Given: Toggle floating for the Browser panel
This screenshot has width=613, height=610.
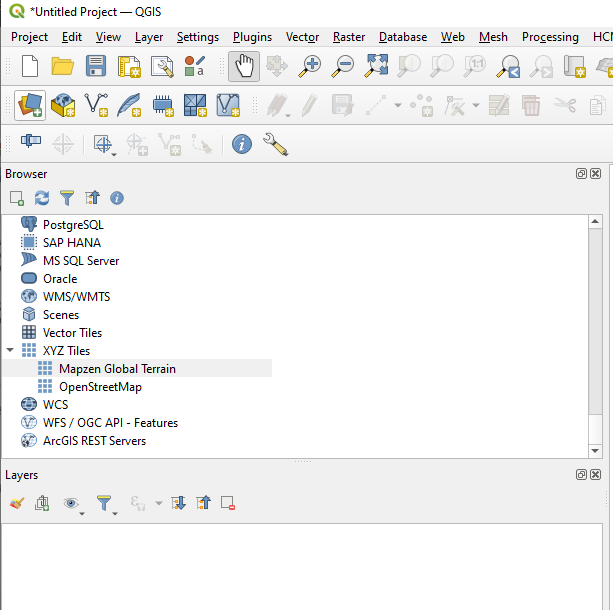Looking at the screenshot, I should 581,174.
